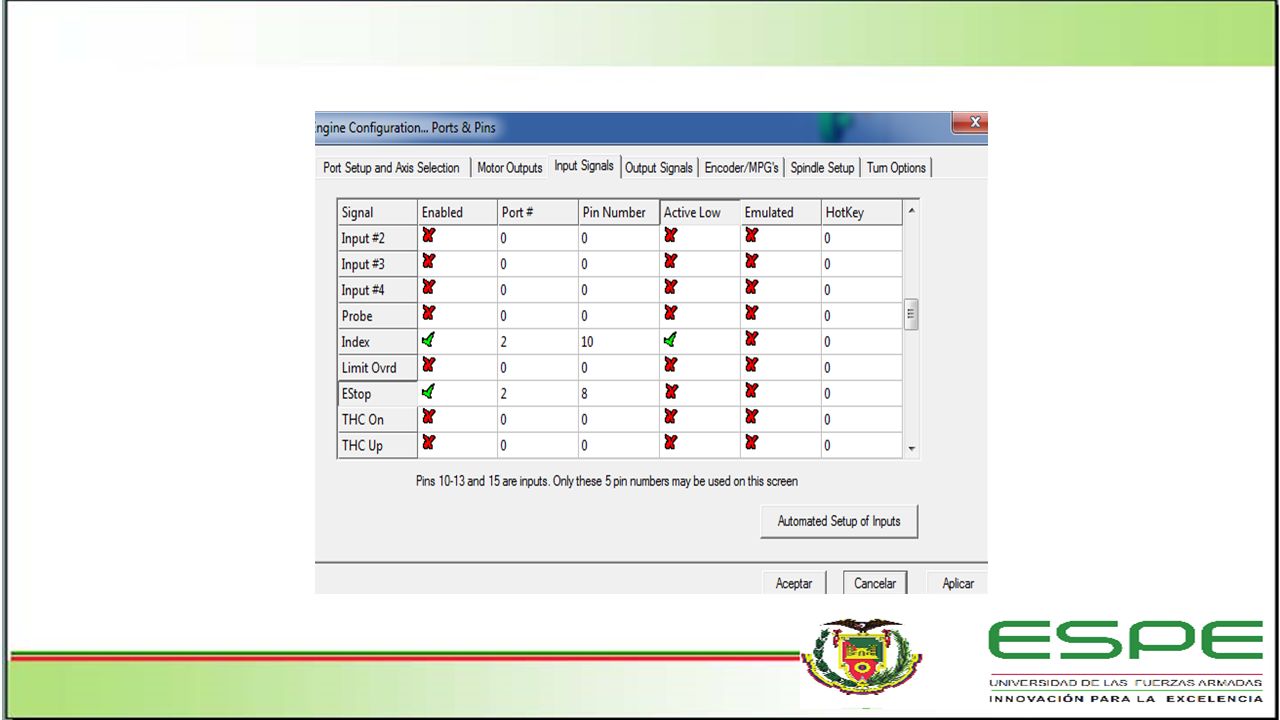Select the THC On signal row label
1280x720 pixels.
coord(377,419)
